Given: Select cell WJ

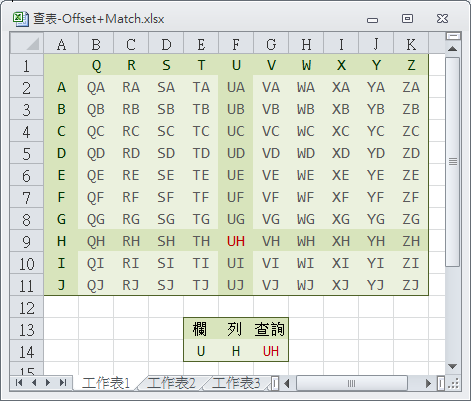Looking at the screenshot, I should (306, 285).
